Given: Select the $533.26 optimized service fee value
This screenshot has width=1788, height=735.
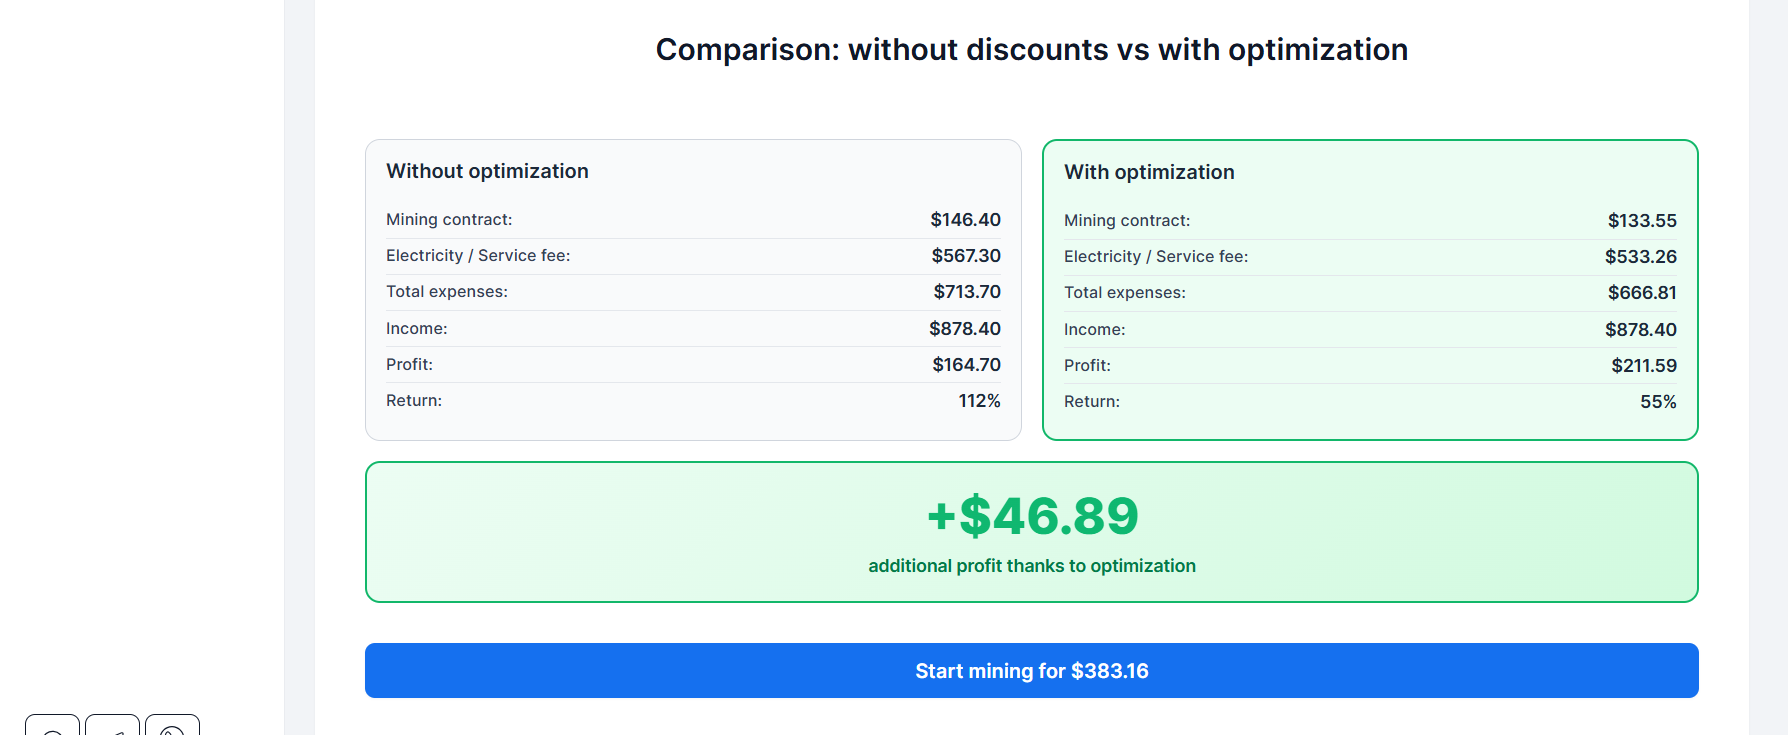Looking at the screenshot, I should pyautogui.click(x=1640, y=257).
